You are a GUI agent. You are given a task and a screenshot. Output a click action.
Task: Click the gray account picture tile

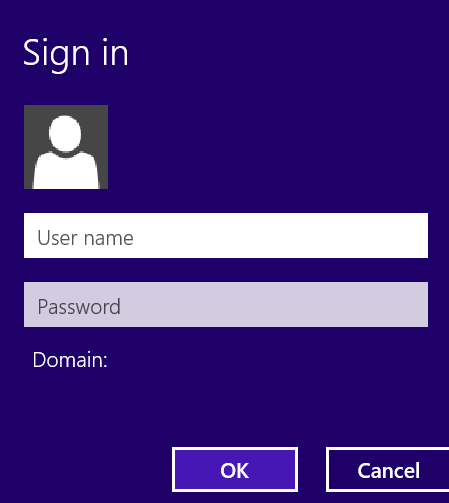click(x=66, y=147)
